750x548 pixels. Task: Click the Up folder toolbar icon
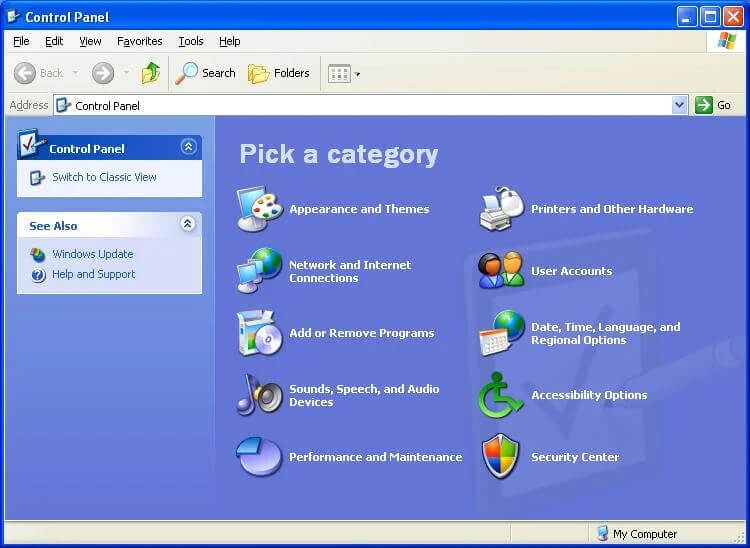pyautogui.click(x=151, y=73)
